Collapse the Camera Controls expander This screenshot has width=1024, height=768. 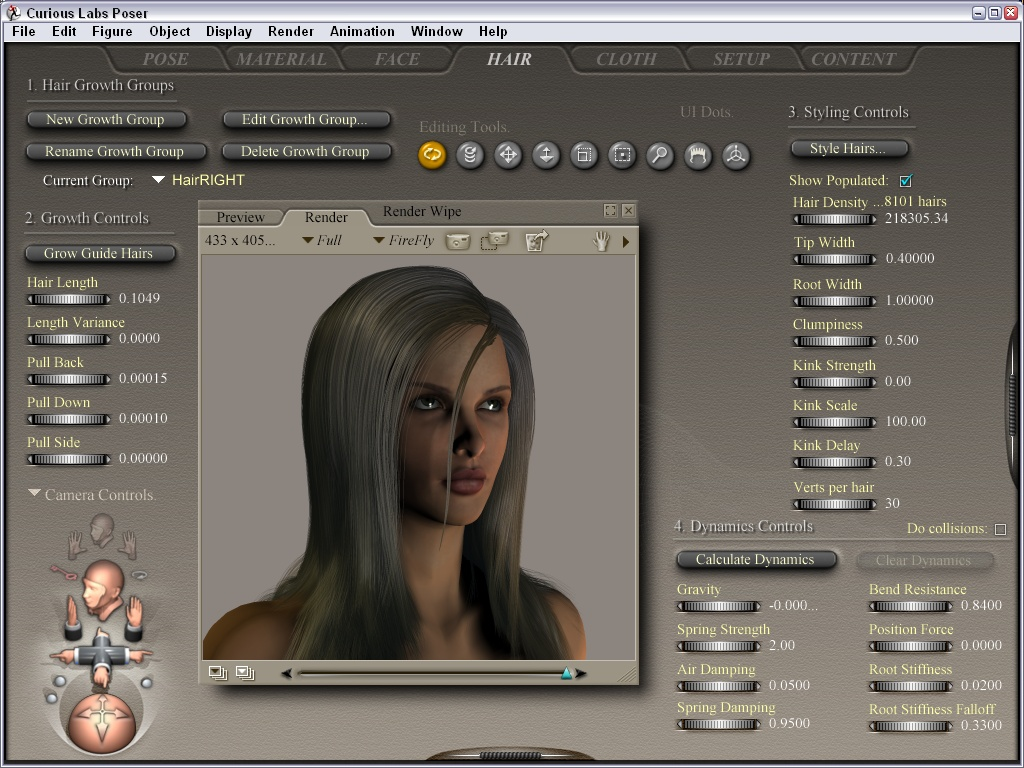(x=35, y=494)
